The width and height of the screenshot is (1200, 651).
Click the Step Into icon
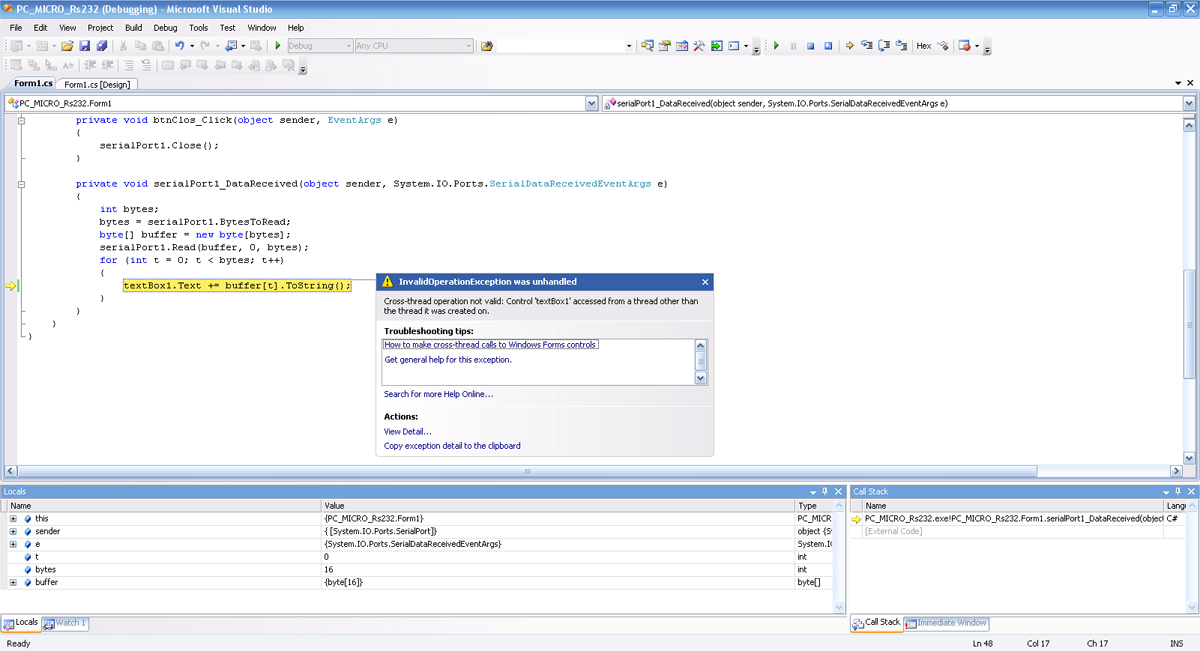pyautogui.click(x=867, y=46)
